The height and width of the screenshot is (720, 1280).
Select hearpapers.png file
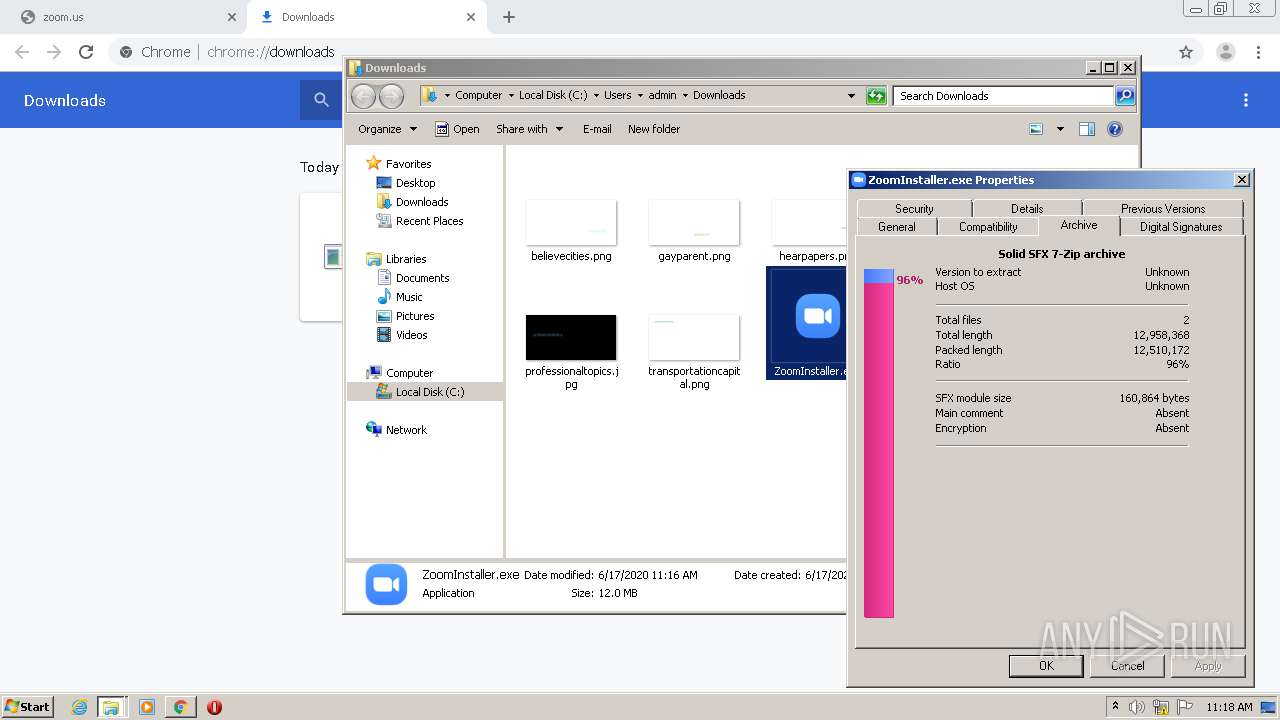tap(809, 231)
